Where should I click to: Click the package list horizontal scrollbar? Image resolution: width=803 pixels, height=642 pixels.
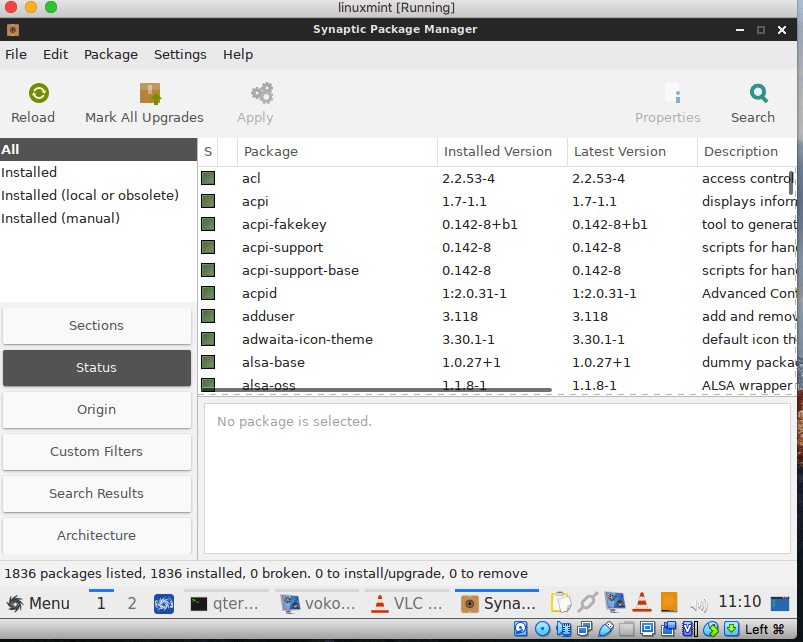pyautogui.click(x=376, y=390)
